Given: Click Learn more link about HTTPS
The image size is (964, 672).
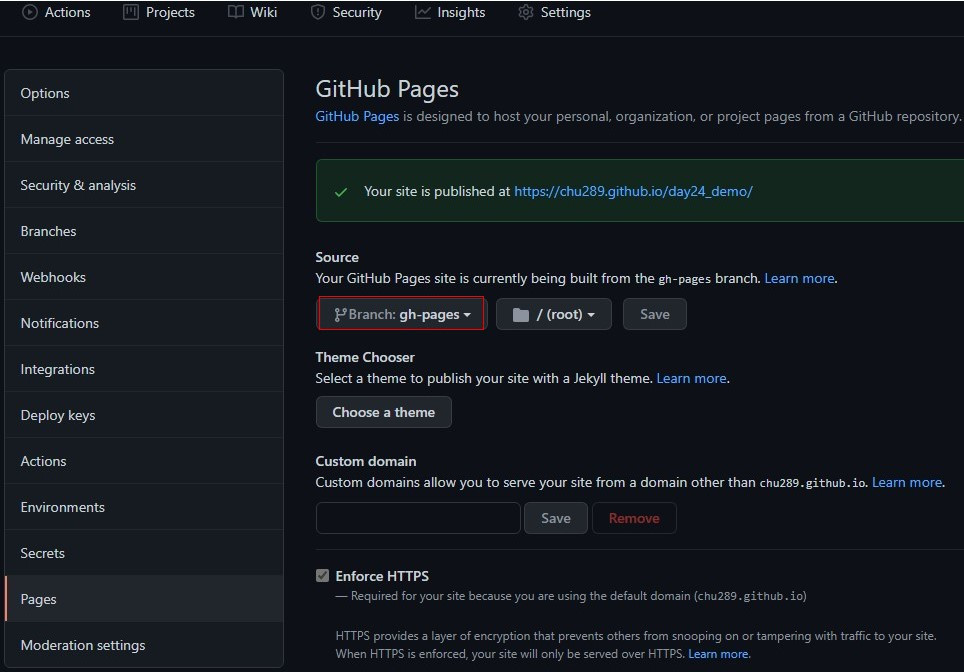Looking at the screenshot, I should coord(718,654).
